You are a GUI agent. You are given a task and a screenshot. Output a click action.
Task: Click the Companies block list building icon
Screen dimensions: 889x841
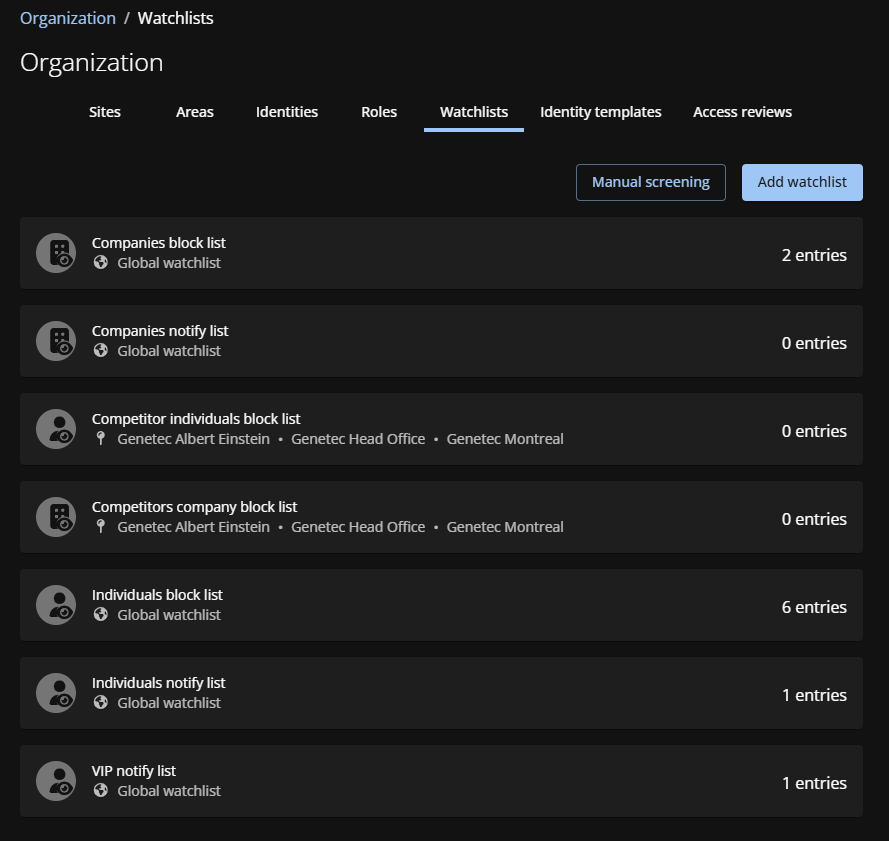56,253
